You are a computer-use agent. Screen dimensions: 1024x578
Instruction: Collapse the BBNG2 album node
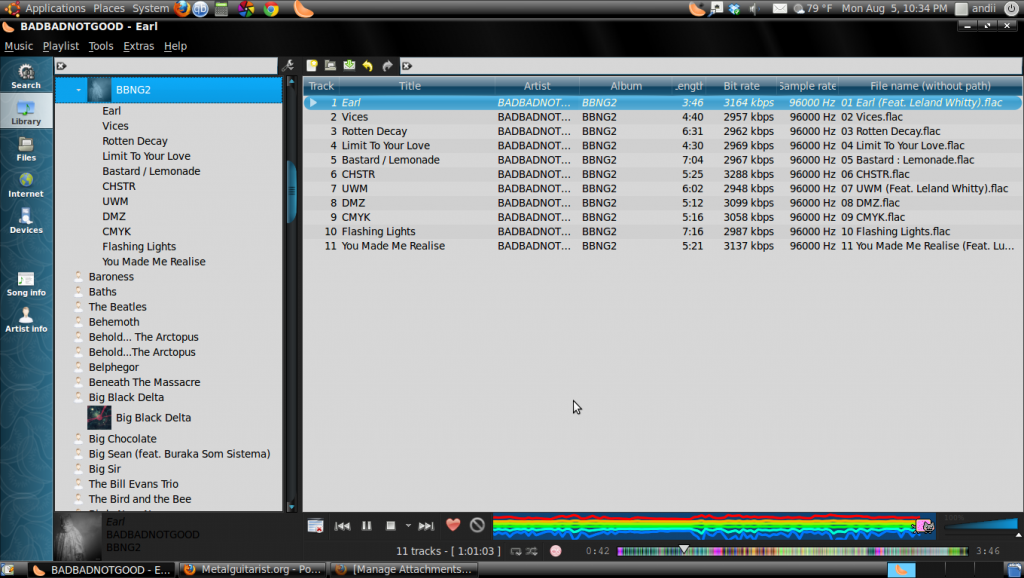point(78,90)
